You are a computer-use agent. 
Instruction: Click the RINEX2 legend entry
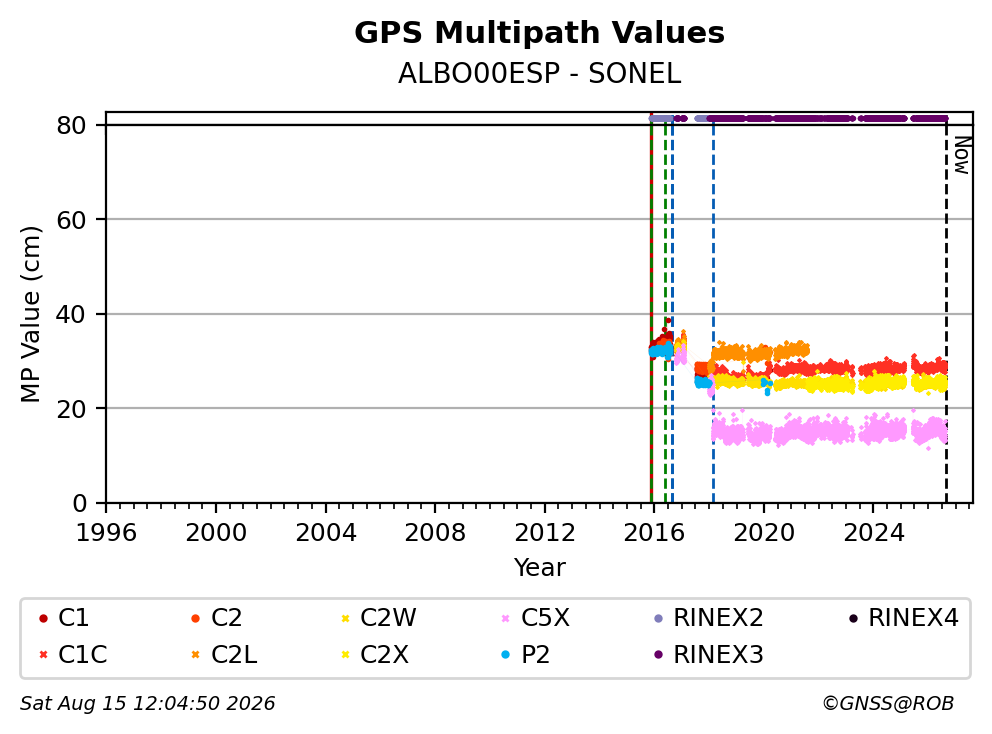(x=708, y=618)
